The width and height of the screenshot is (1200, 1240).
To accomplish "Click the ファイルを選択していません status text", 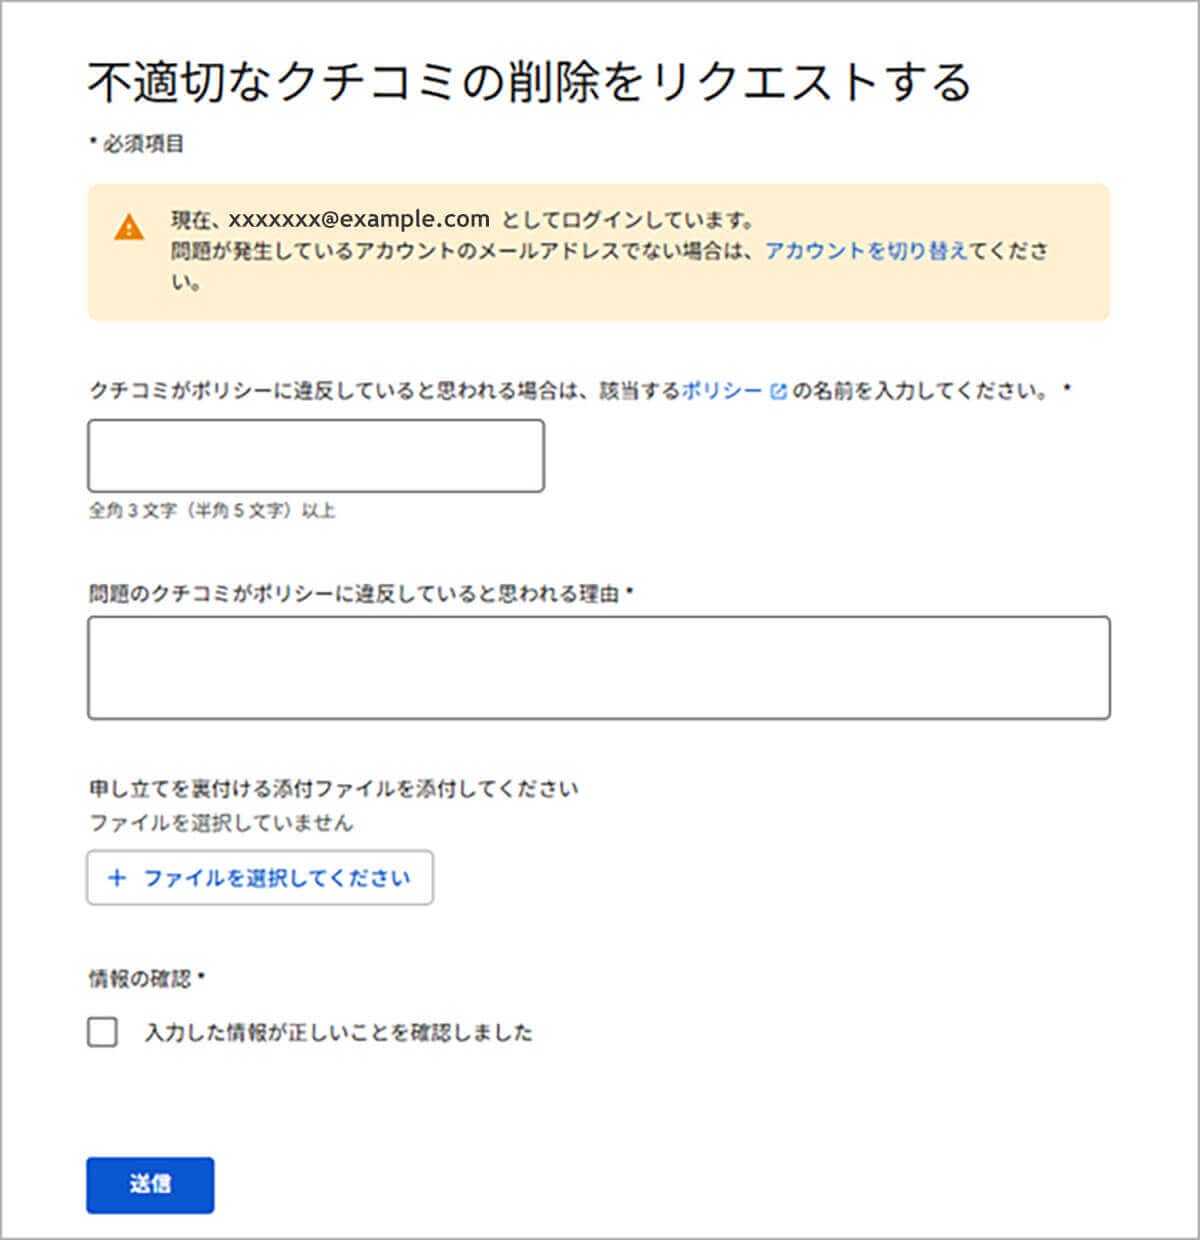I will click(221, 823).
